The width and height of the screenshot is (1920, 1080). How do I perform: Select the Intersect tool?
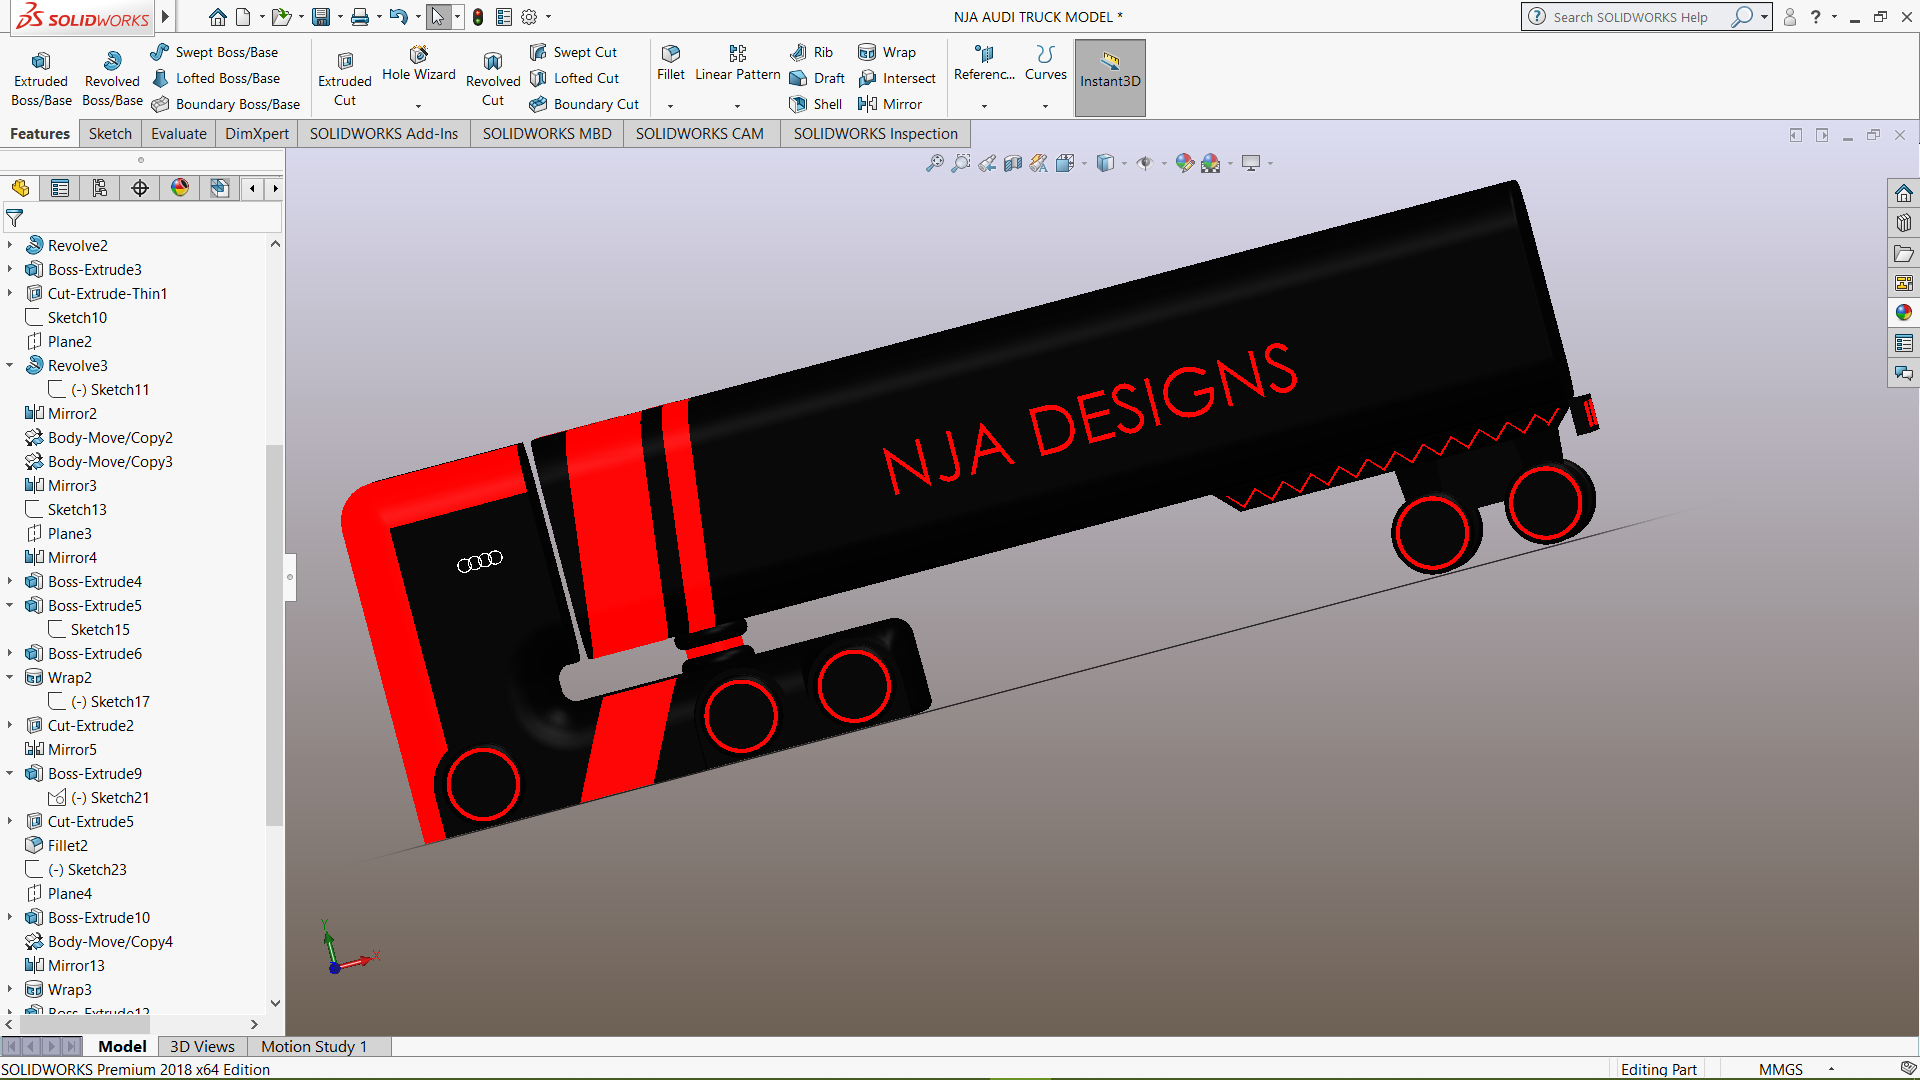point(897,78)
